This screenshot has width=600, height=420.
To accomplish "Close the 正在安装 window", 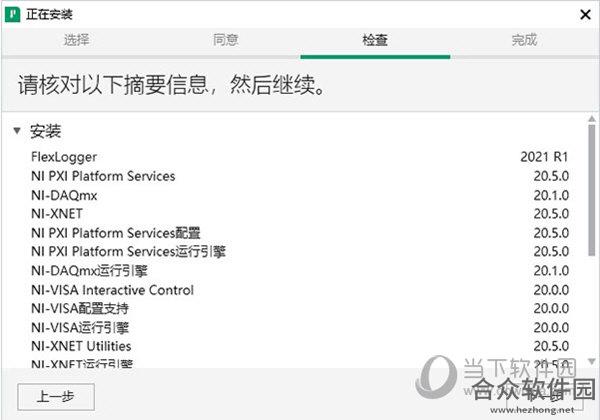I will pyautogui.click(x=585, y=15).
